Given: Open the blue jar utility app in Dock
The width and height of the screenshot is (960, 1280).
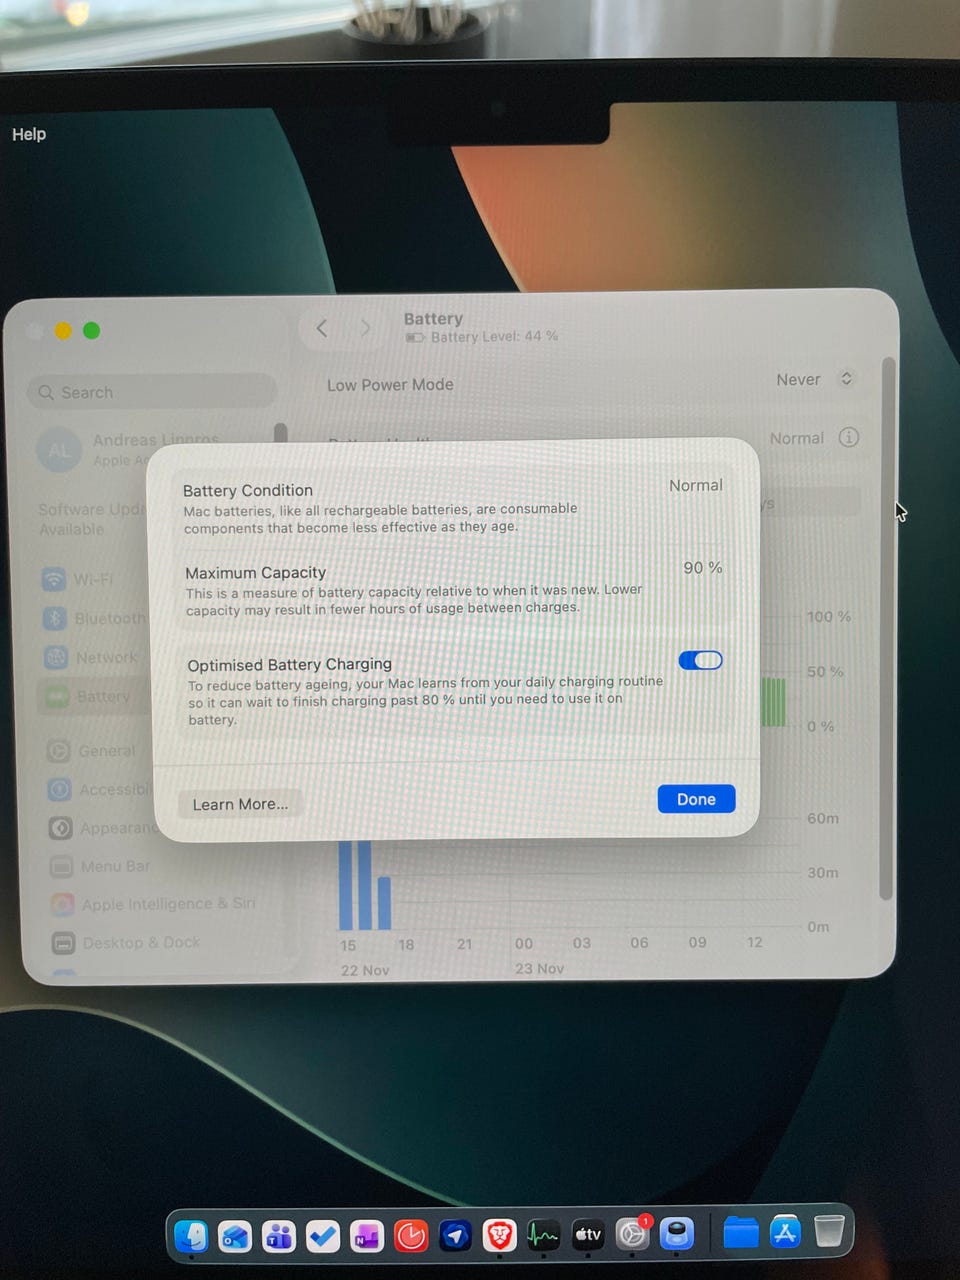Looking at the screenshot, I should [x=677, y=1234].
